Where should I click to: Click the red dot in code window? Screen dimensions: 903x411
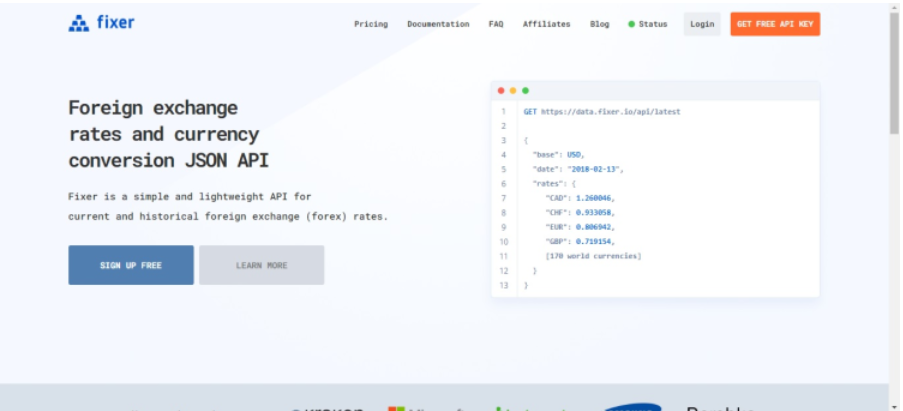[x=501, y=90]
